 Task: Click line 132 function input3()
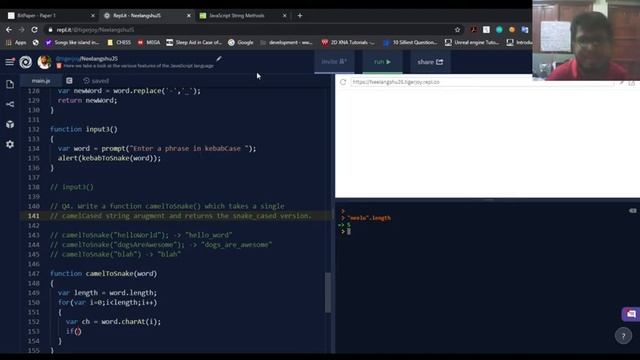click(x=84, y=129)
